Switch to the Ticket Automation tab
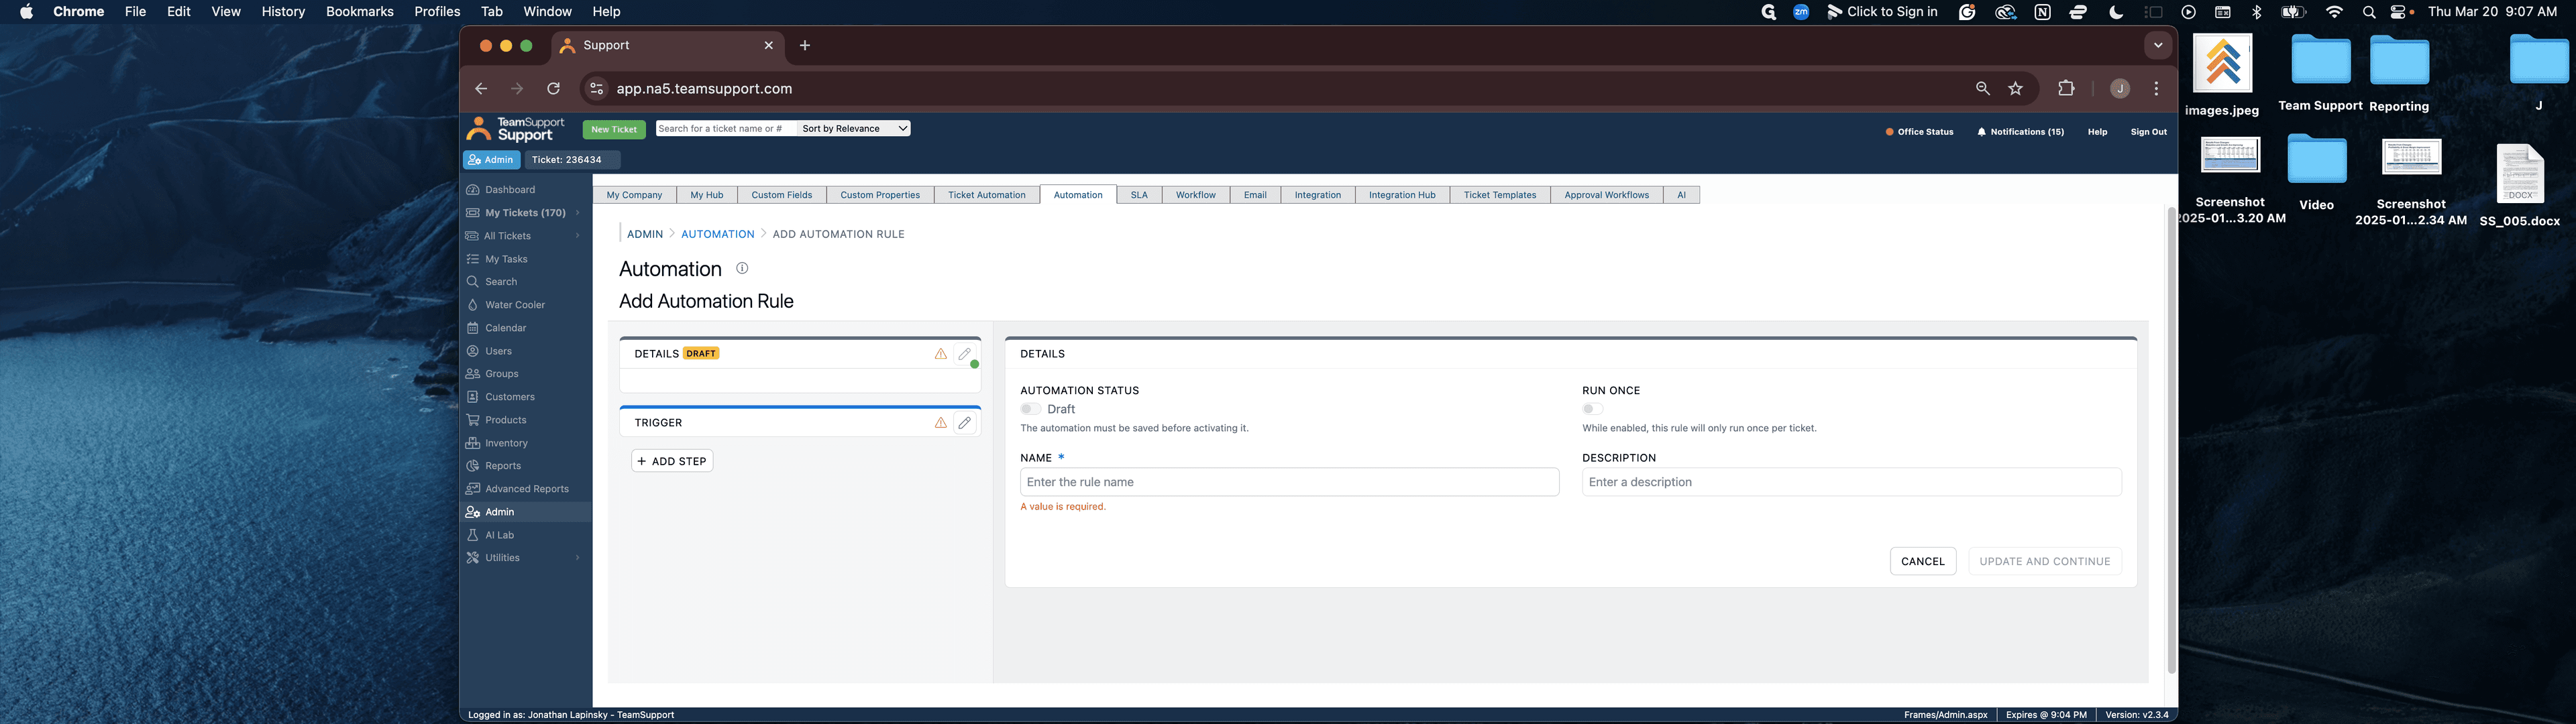Image resolution: width=2576 pixels, height=724 pixels. pos(986,195)
